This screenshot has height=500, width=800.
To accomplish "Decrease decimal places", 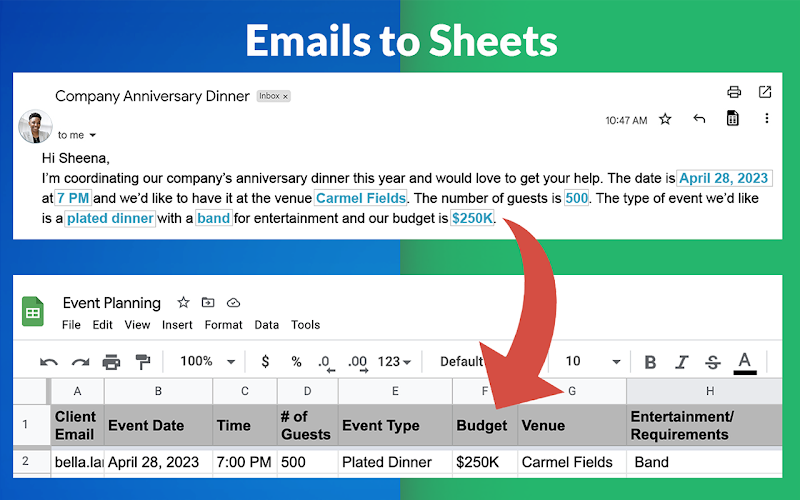I will tap(326, 363).
